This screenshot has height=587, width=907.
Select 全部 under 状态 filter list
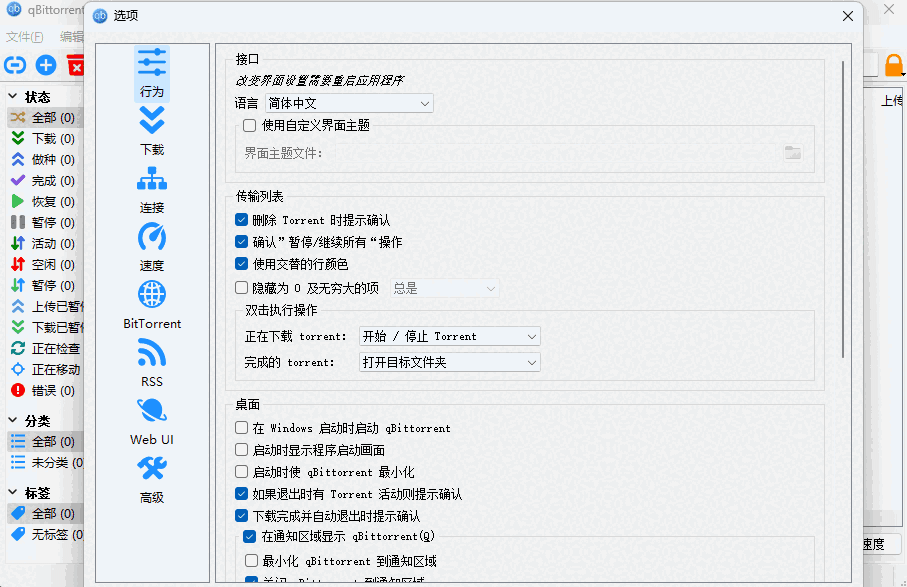(47, 117)
